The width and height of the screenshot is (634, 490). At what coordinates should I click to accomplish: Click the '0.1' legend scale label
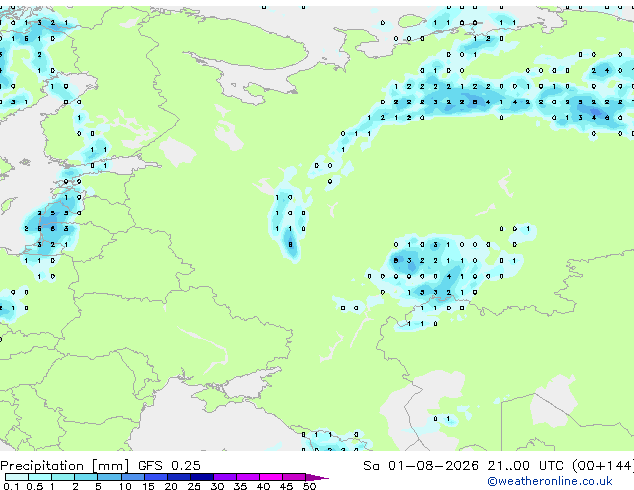11,486
